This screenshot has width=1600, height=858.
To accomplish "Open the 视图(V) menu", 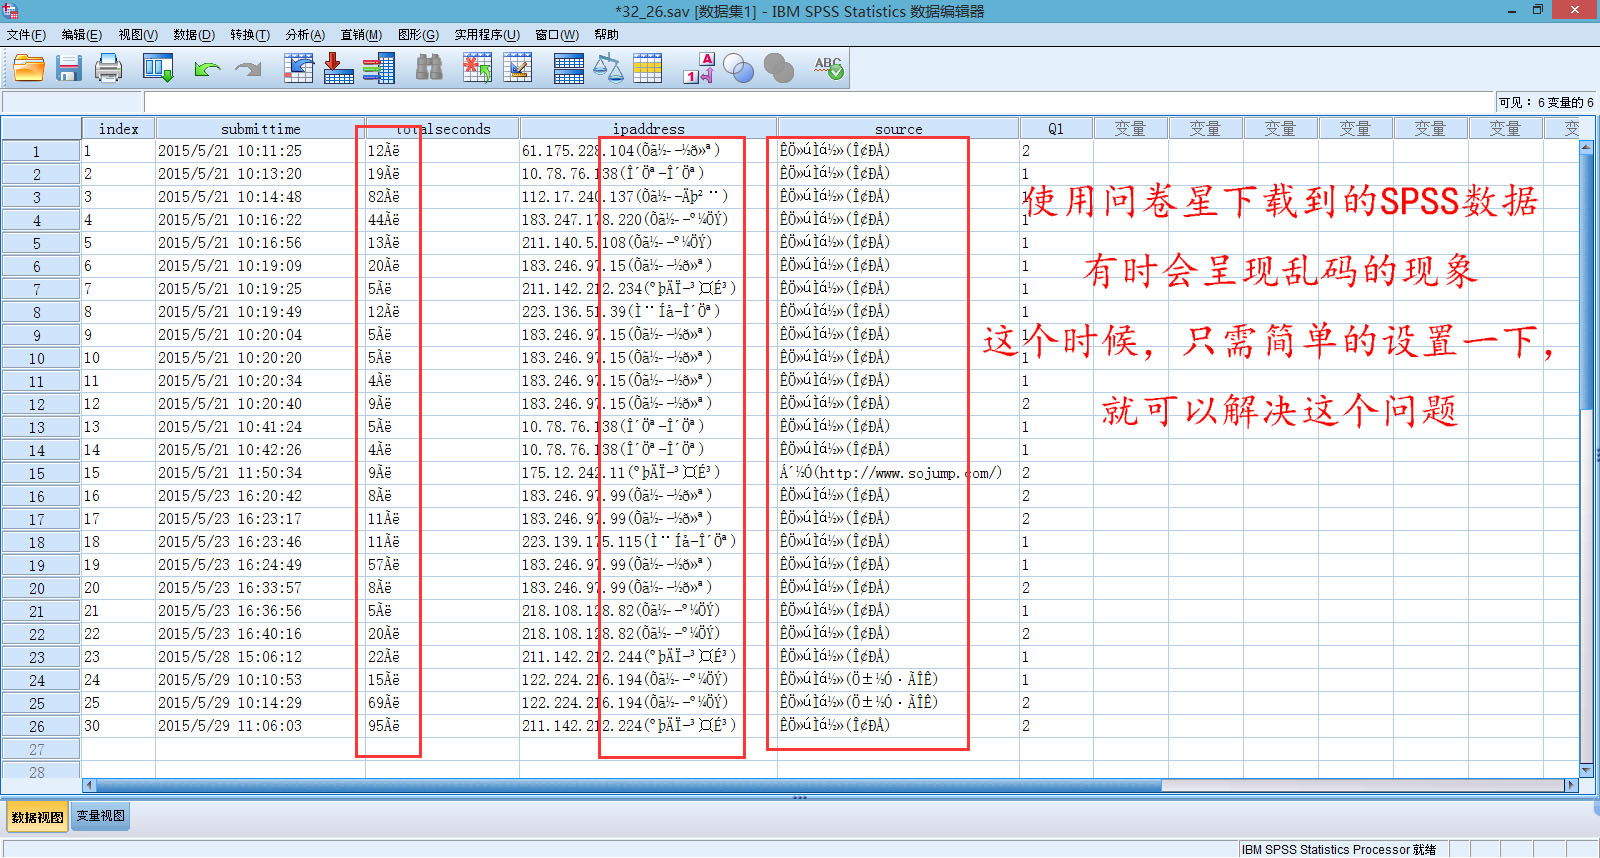I will click(138, 35).
